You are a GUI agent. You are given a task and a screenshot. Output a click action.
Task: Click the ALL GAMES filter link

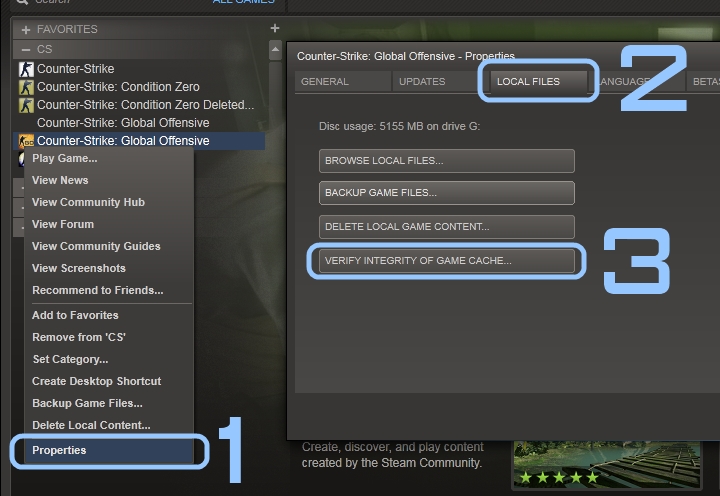(x=243, y=2)
